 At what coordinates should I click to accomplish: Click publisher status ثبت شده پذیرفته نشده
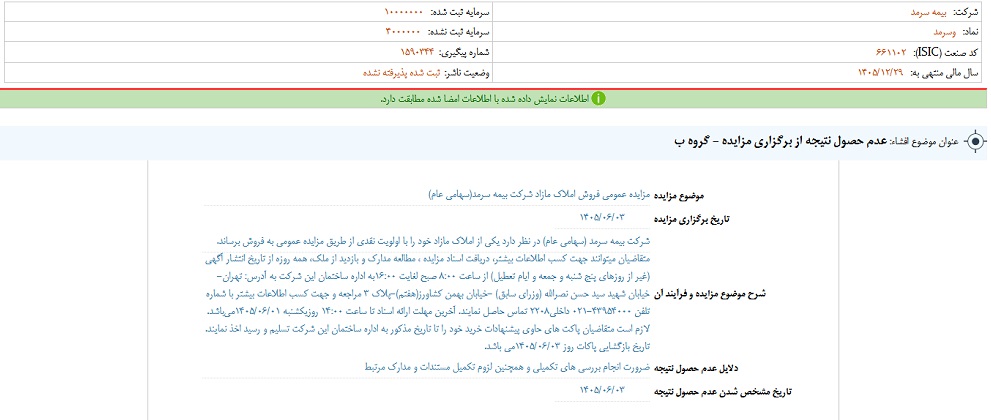coord(401,73)
